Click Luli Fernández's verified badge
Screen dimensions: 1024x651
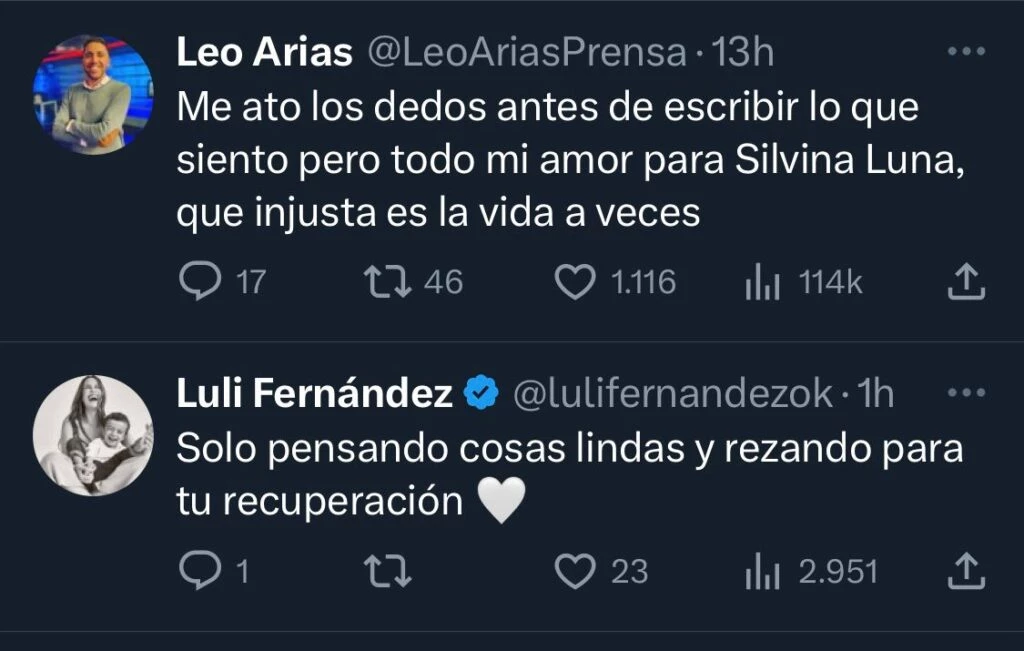point(484,394)
